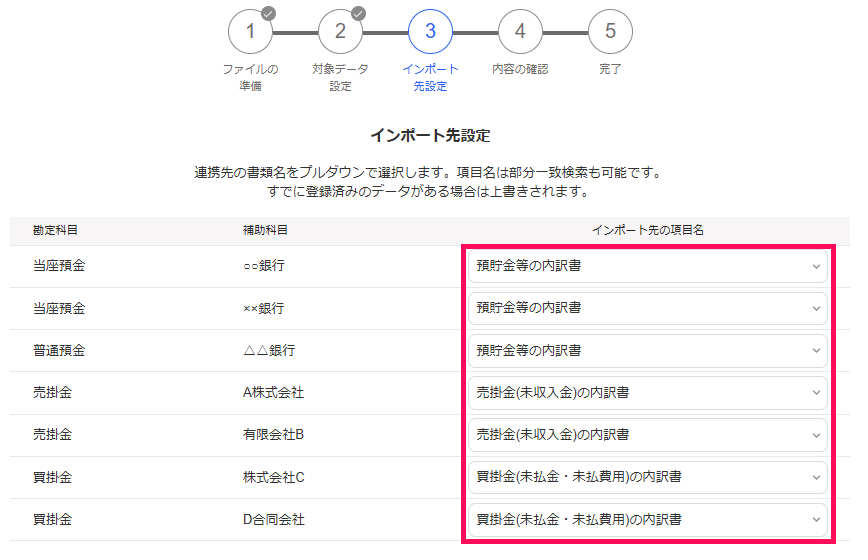Click the 対象データ設定 step label
Screen dimensions: 868x560
click(340, 77)
